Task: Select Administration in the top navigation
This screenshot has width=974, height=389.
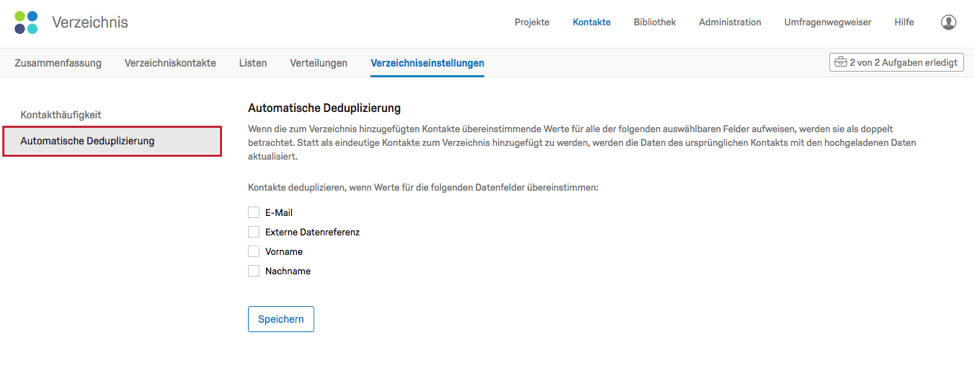Action: coord(730,22)
